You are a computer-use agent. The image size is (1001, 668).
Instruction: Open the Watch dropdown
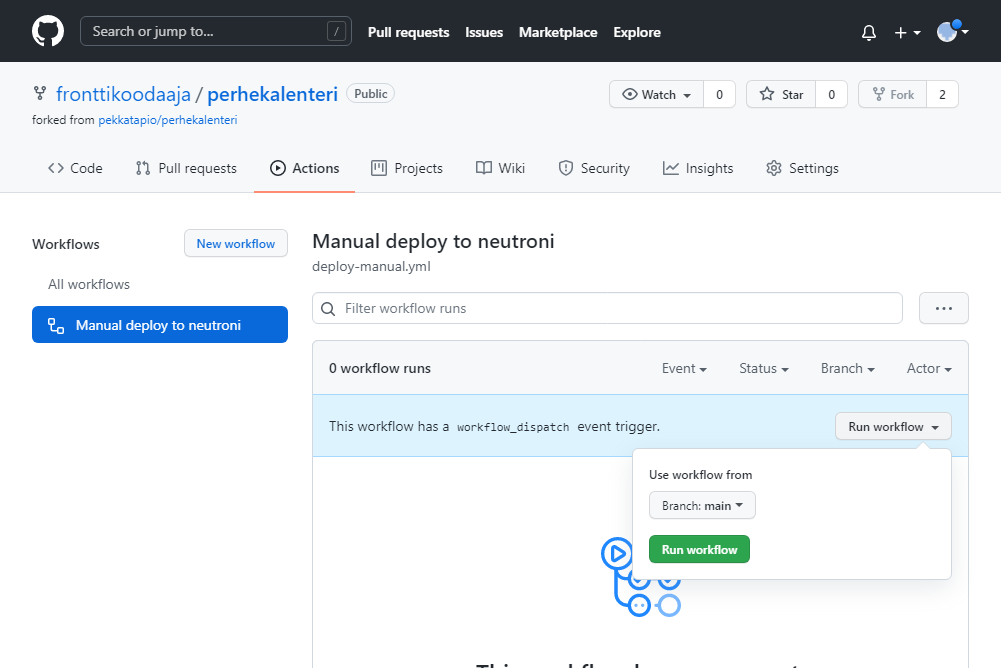pyautogui.click(x=656, y=95)
